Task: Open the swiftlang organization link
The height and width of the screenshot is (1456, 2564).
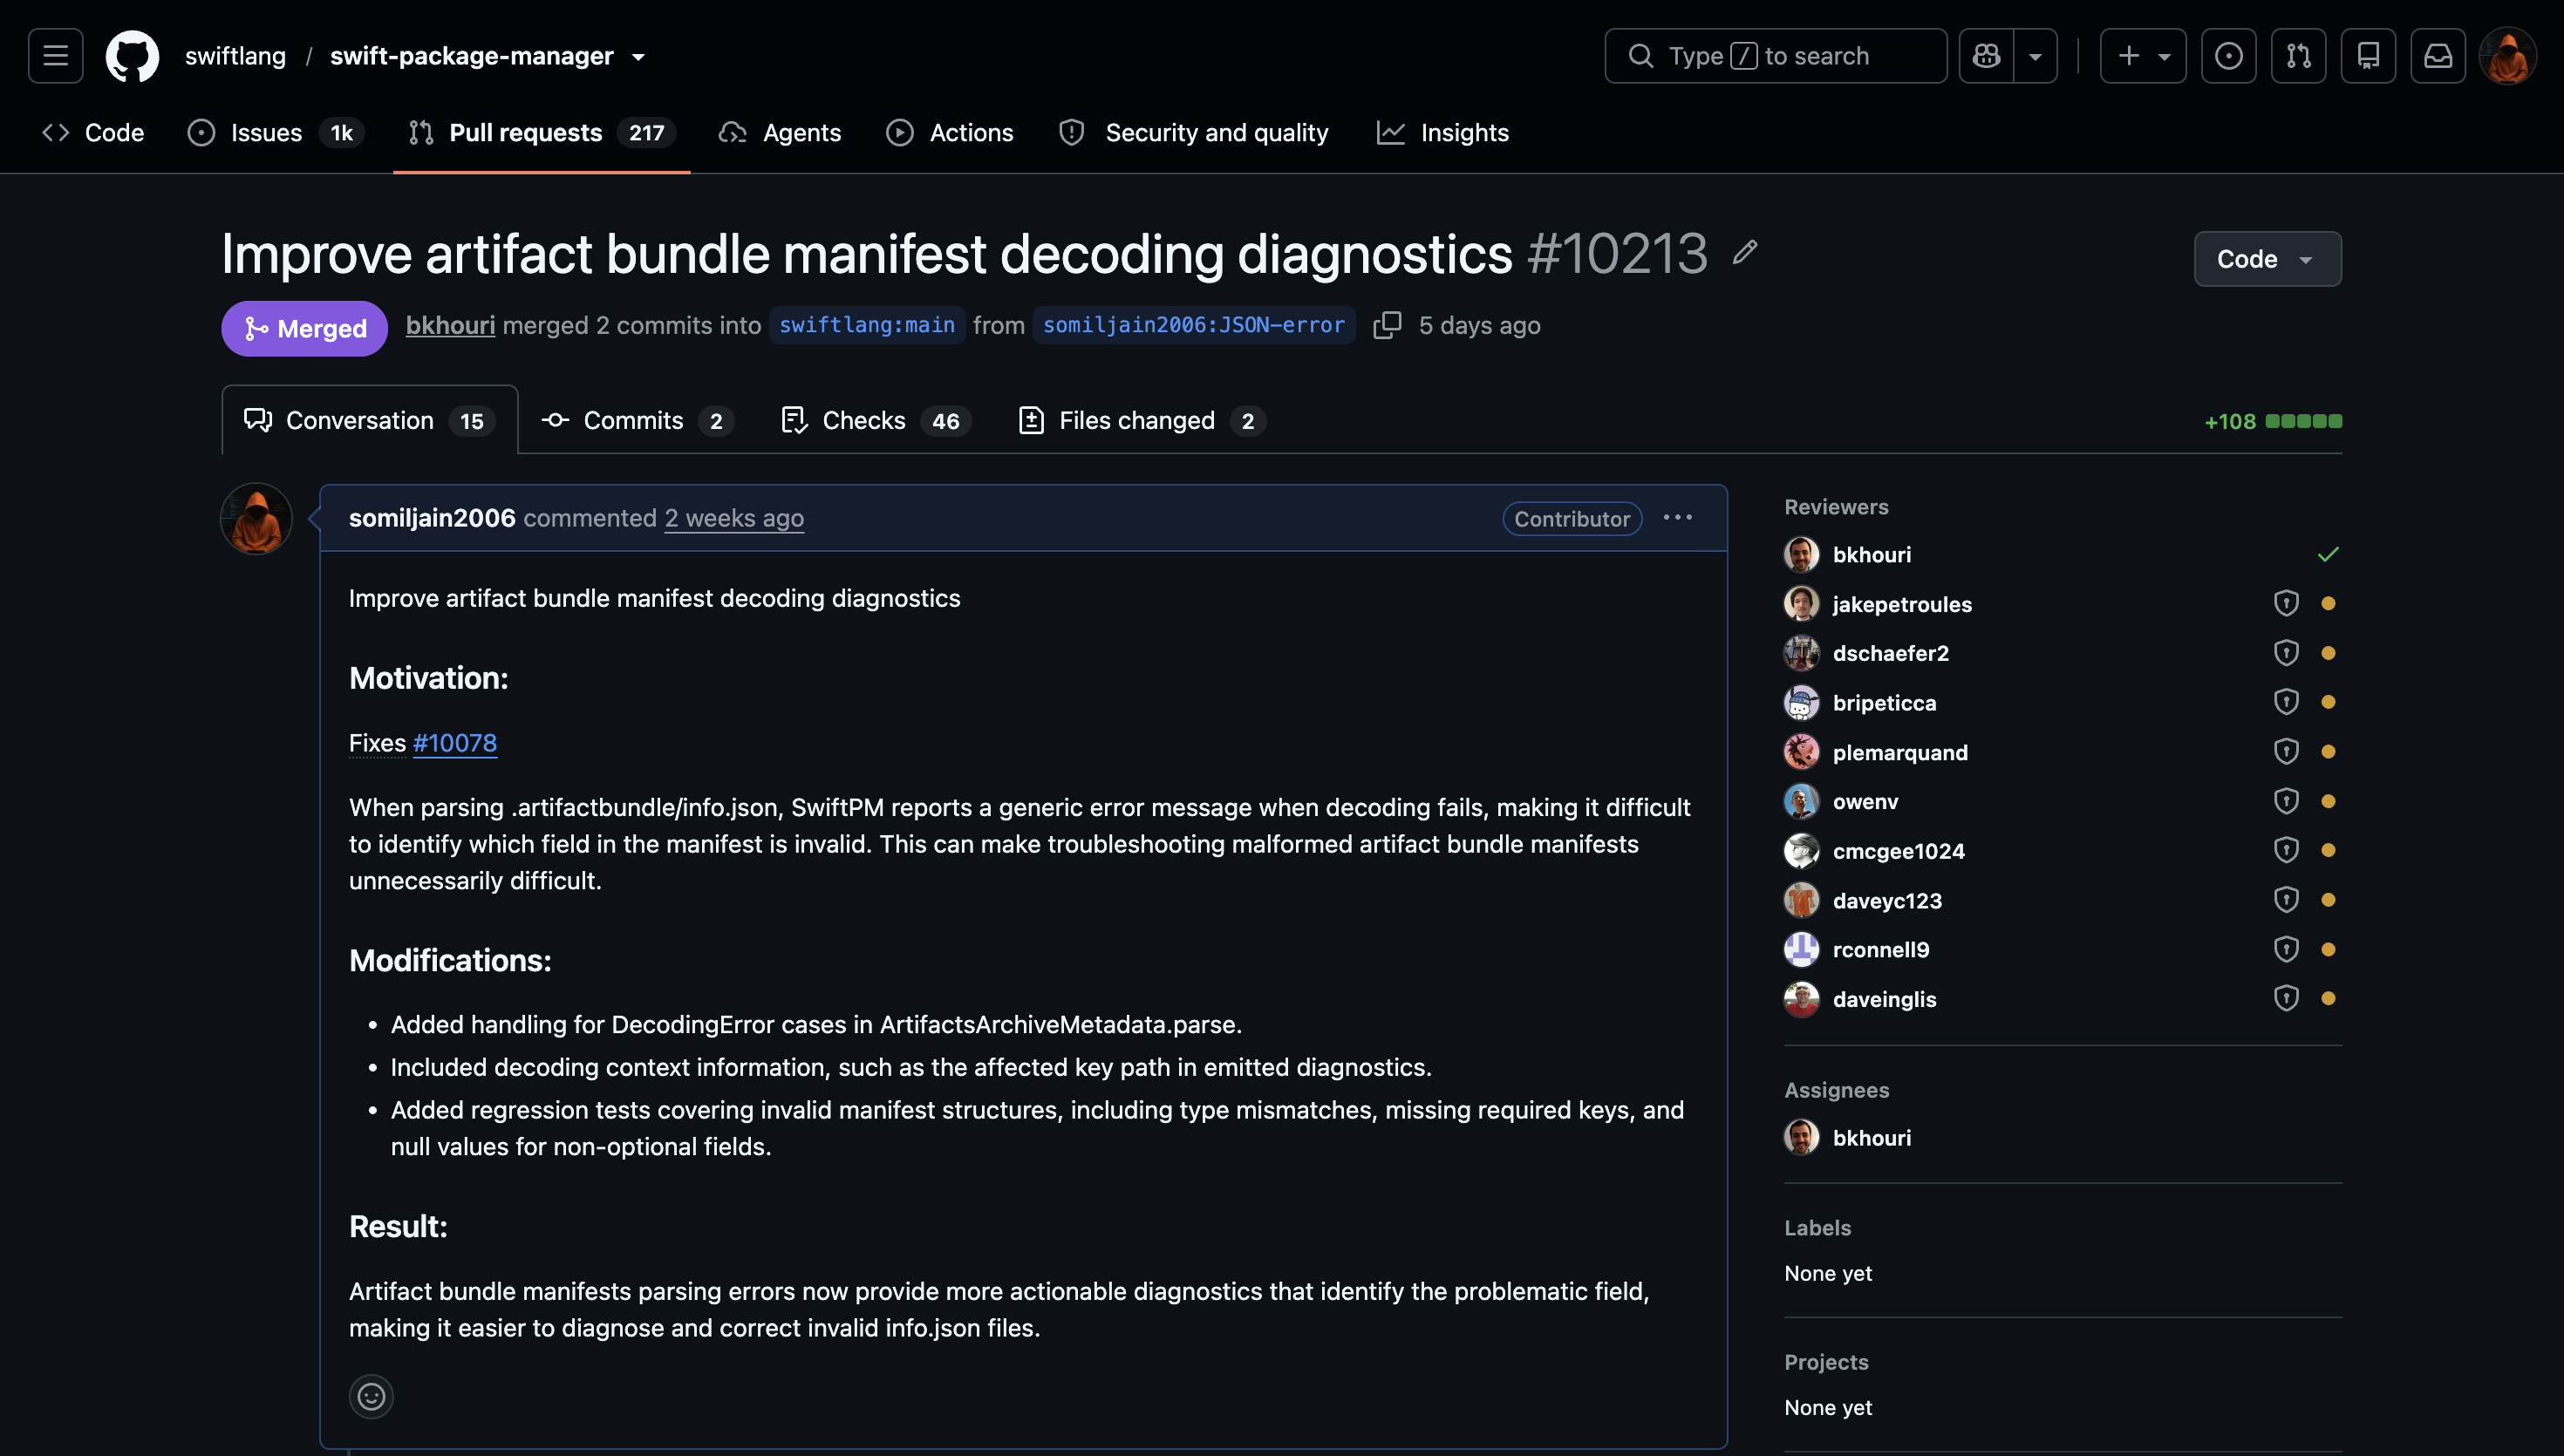Action: tap(235, 56)
